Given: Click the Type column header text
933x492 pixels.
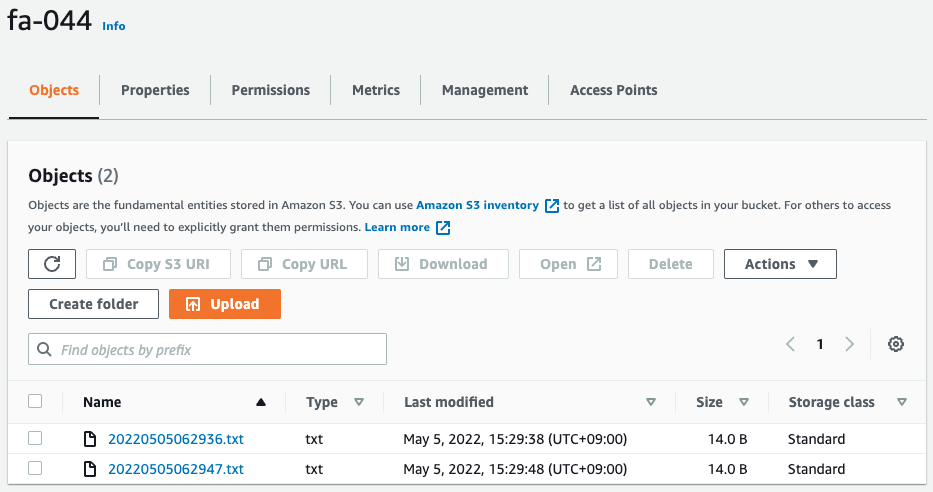Looking at the screenshot, I should click(x=322, y=402).
